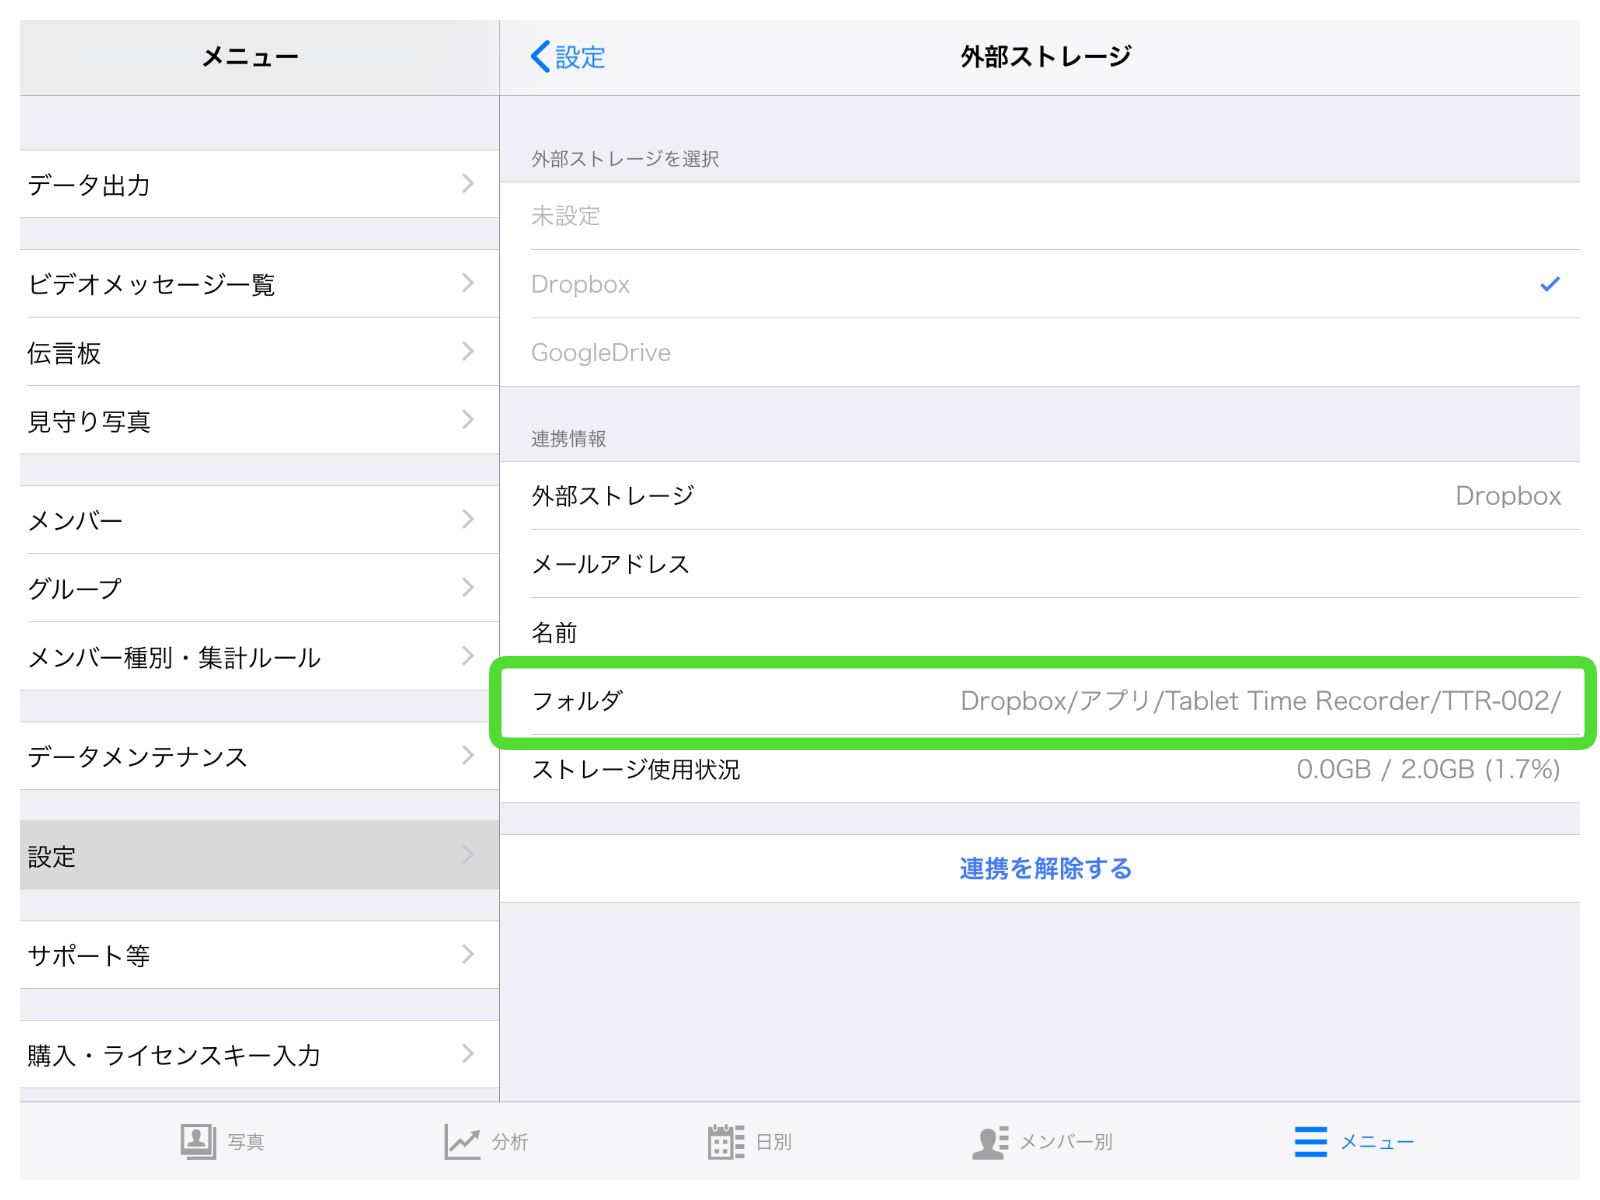This screenshot has width=1600, height=1200.
Task: Open the chevron on メンバー row
Action: [x=468, y=519]
